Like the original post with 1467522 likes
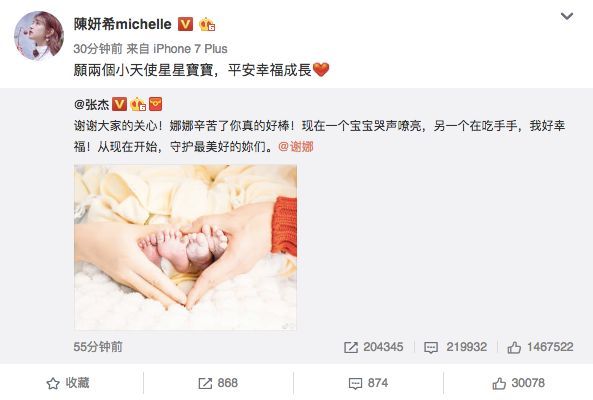The image size is (593, 400). [540, 347]
